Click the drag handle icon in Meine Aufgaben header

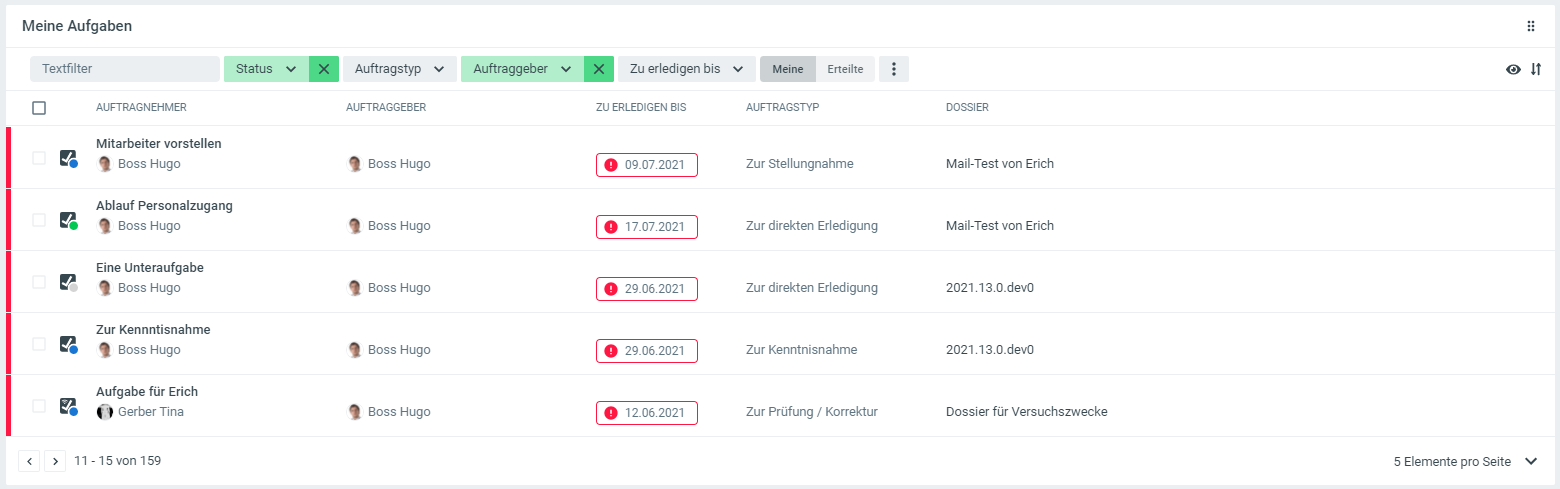1530,26
